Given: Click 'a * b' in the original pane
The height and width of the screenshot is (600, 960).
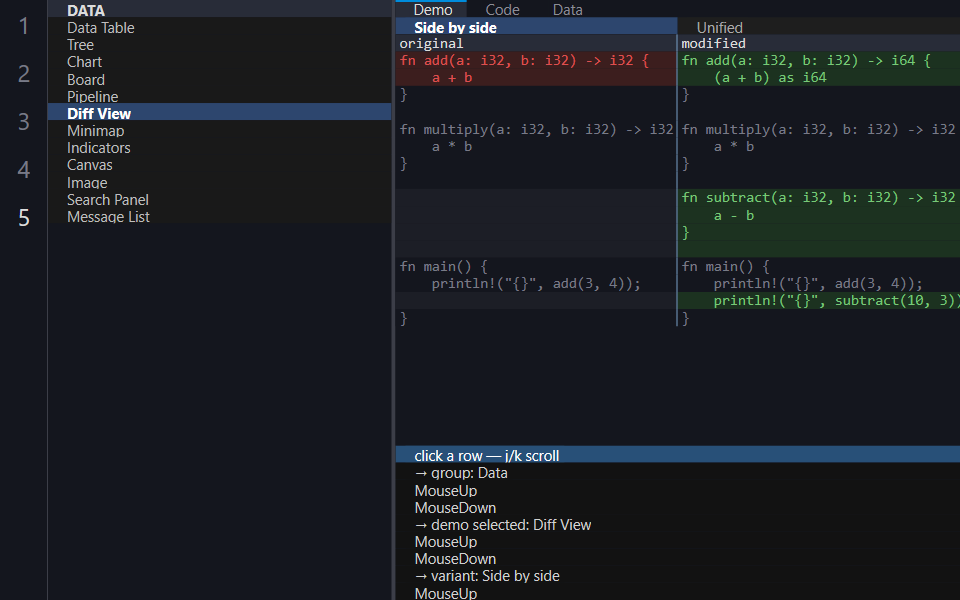Looking at the screenshot, I should point(536,146).
